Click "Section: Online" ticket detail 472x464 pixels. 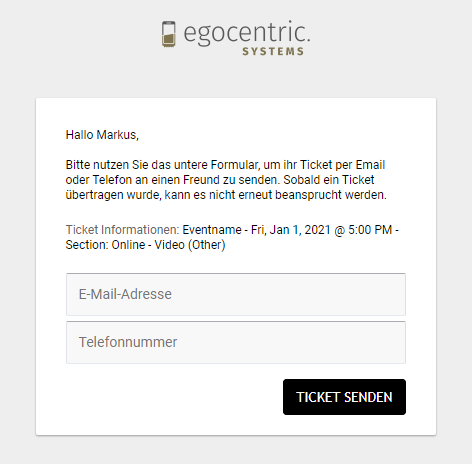[x=105, y=245]
